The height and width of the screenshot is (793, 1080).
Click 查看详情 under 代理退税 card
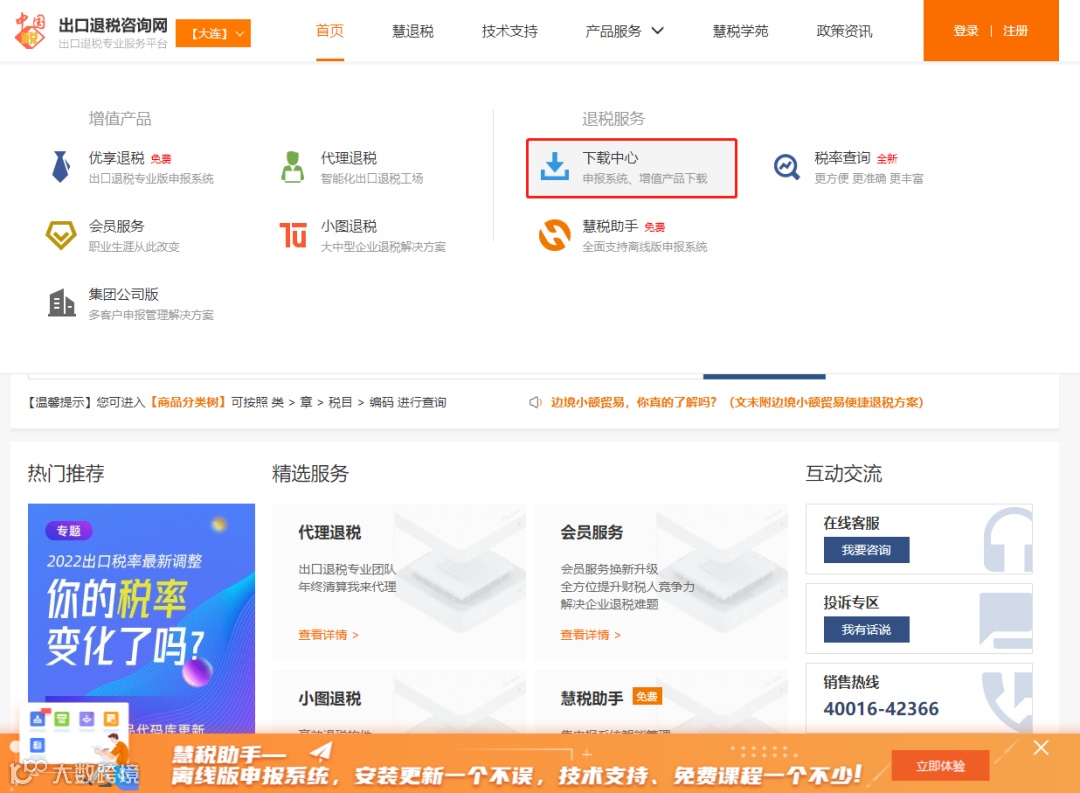point(328,635)
